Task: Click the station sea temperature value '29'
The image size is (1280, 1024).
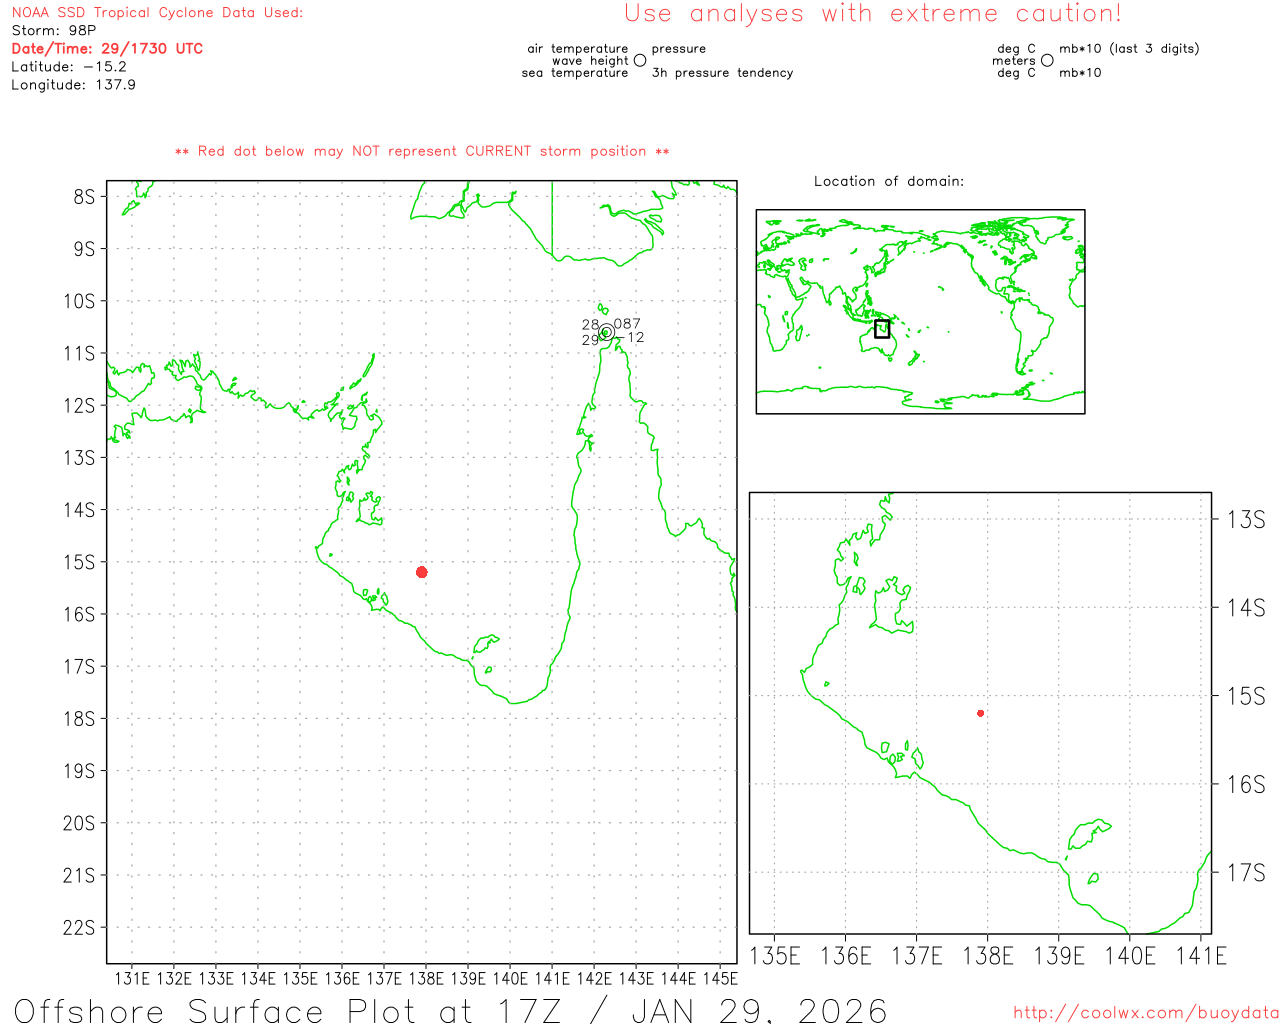Action: 590,340
